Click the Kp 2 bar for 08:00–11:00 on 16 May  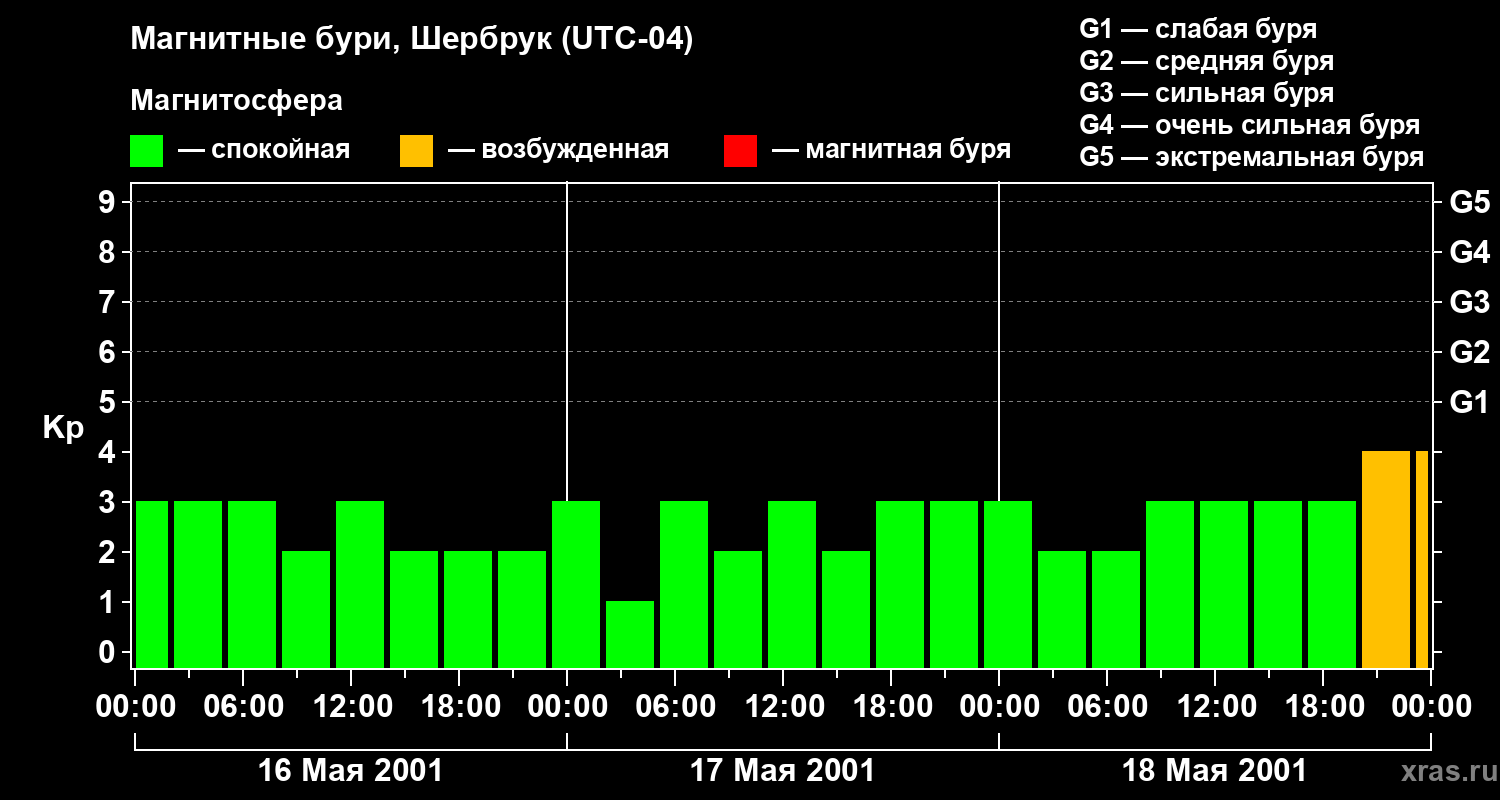[x=306, y=609]
